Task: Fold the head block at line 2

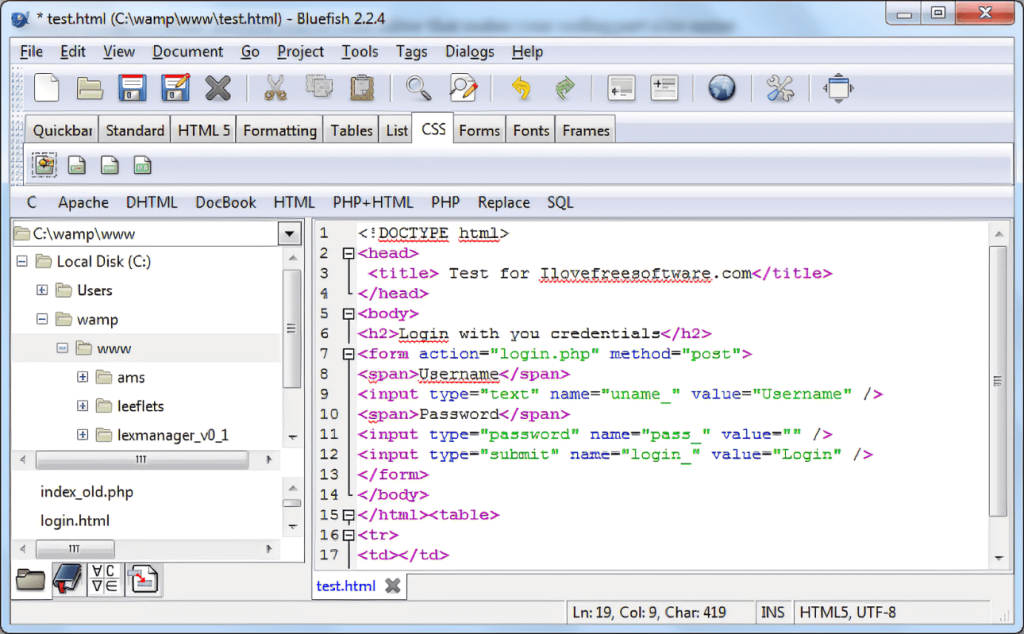Action: [x=349, y=253]
